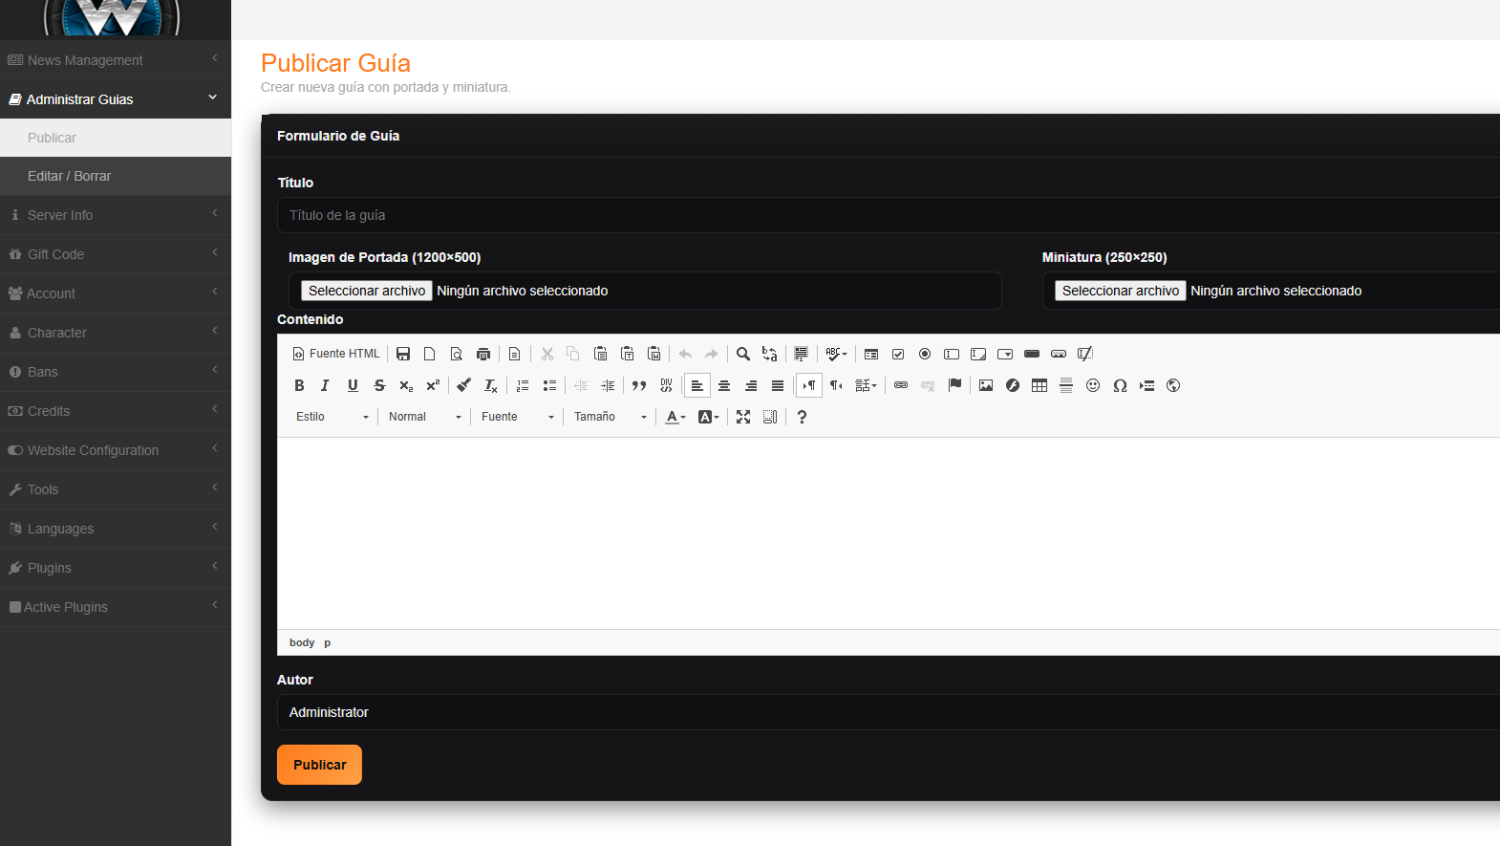The image size is (1500, 846).
Task: Insert a special character symbol
Action: (1120, 385)
